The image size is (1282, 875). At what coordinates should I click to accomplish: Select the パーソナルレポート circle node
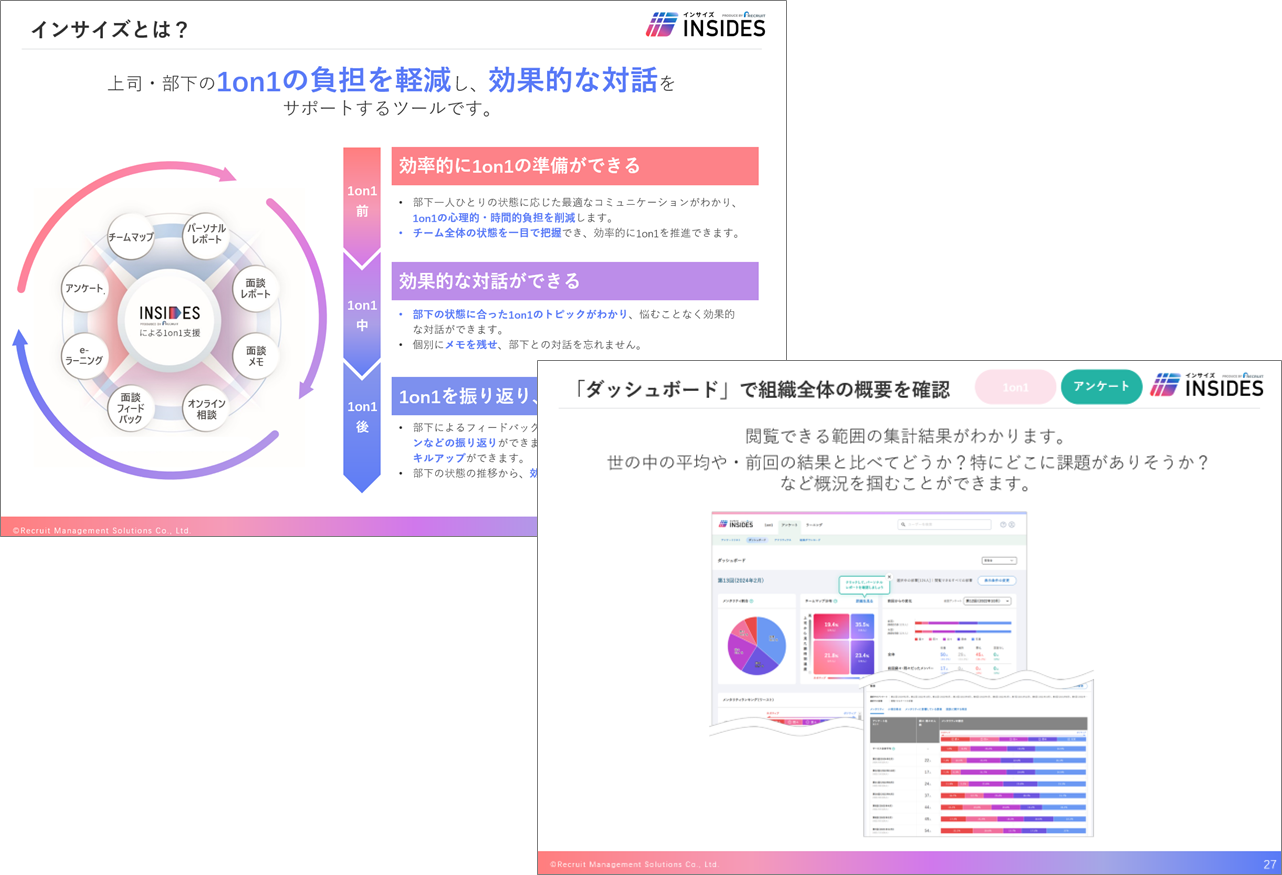pyautogui.click(x=206, y=238)
